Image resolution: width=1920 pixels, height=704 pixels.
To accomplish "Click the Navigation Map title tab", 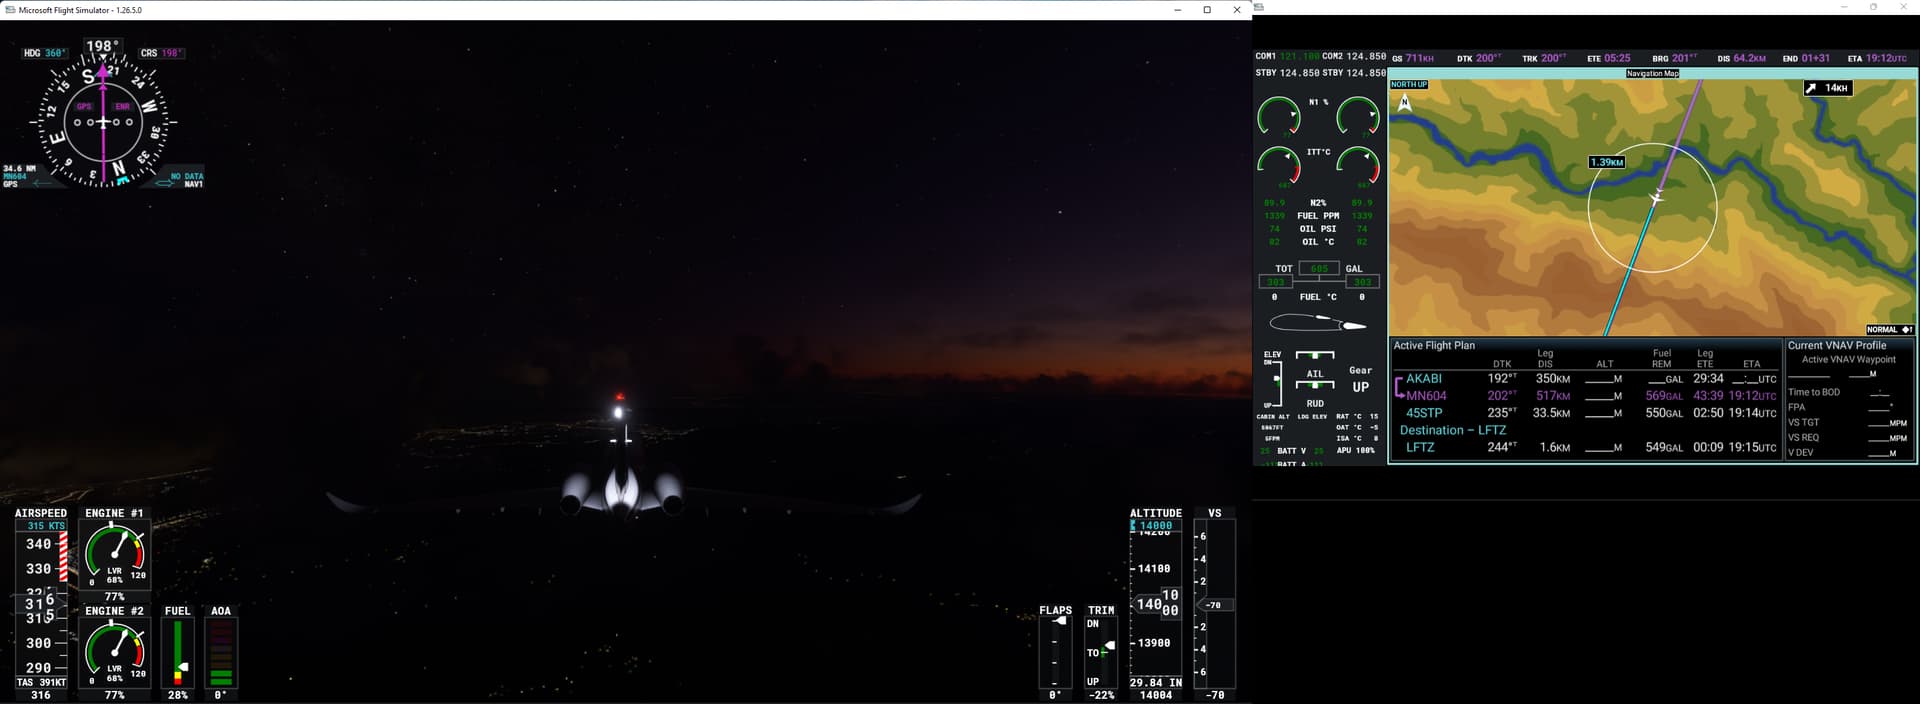I will [1652, 73].
